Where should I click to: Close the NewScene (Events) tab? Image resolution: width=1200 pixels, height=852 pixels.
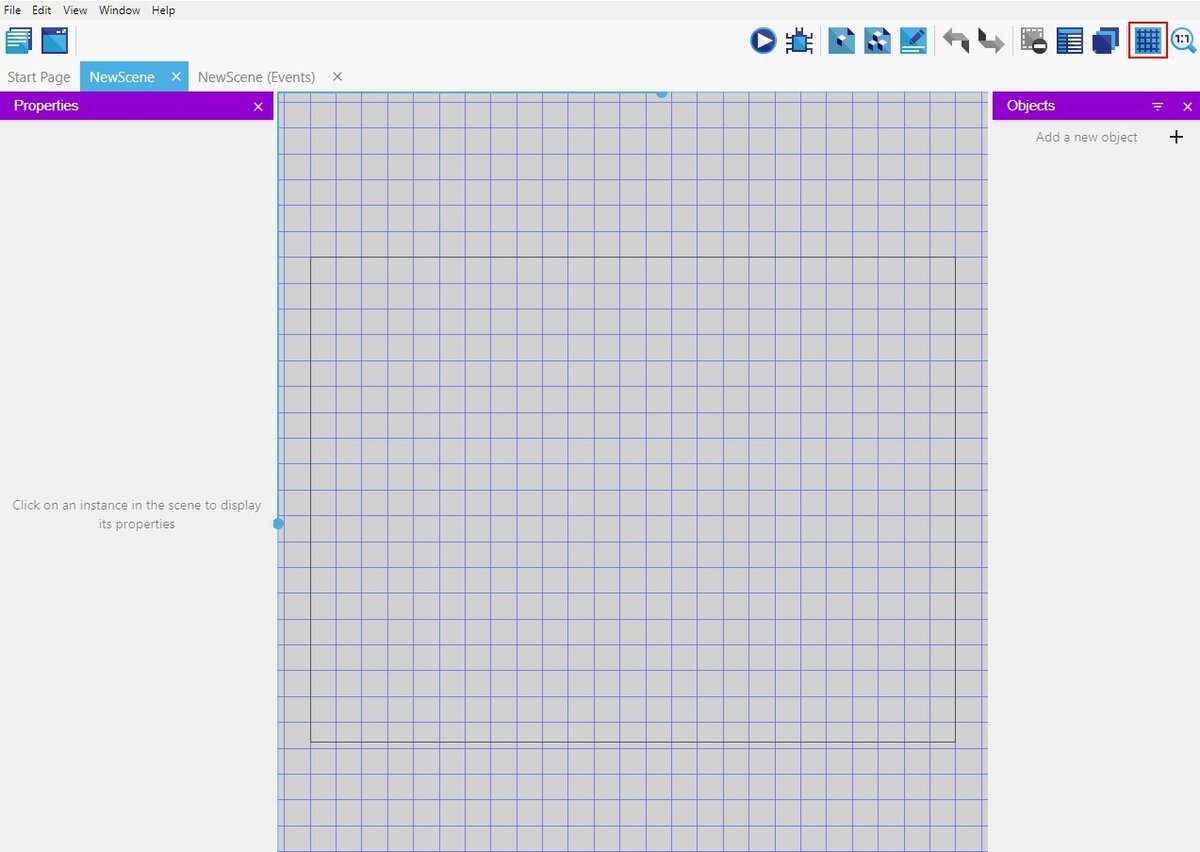337,76
